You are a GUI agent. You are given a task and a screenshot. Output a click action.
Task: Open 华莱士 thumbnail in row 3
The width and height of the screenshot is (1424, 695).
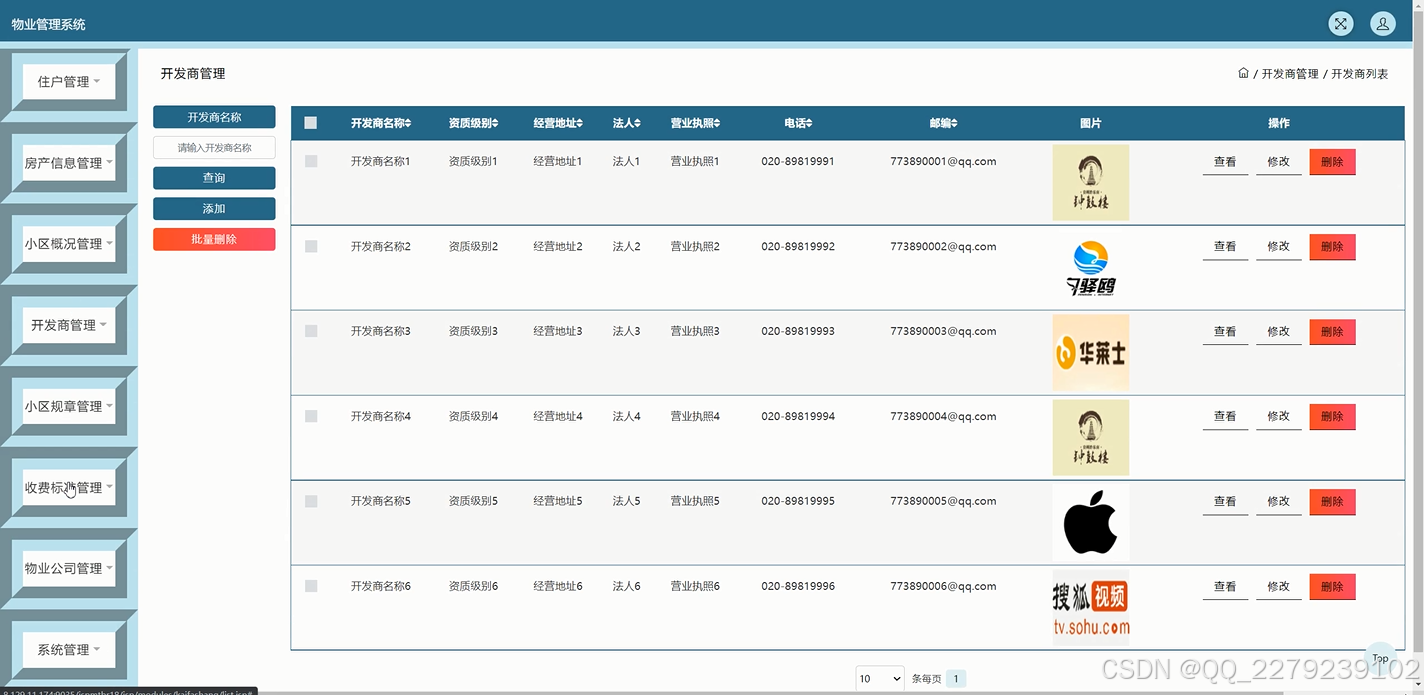1090,352
